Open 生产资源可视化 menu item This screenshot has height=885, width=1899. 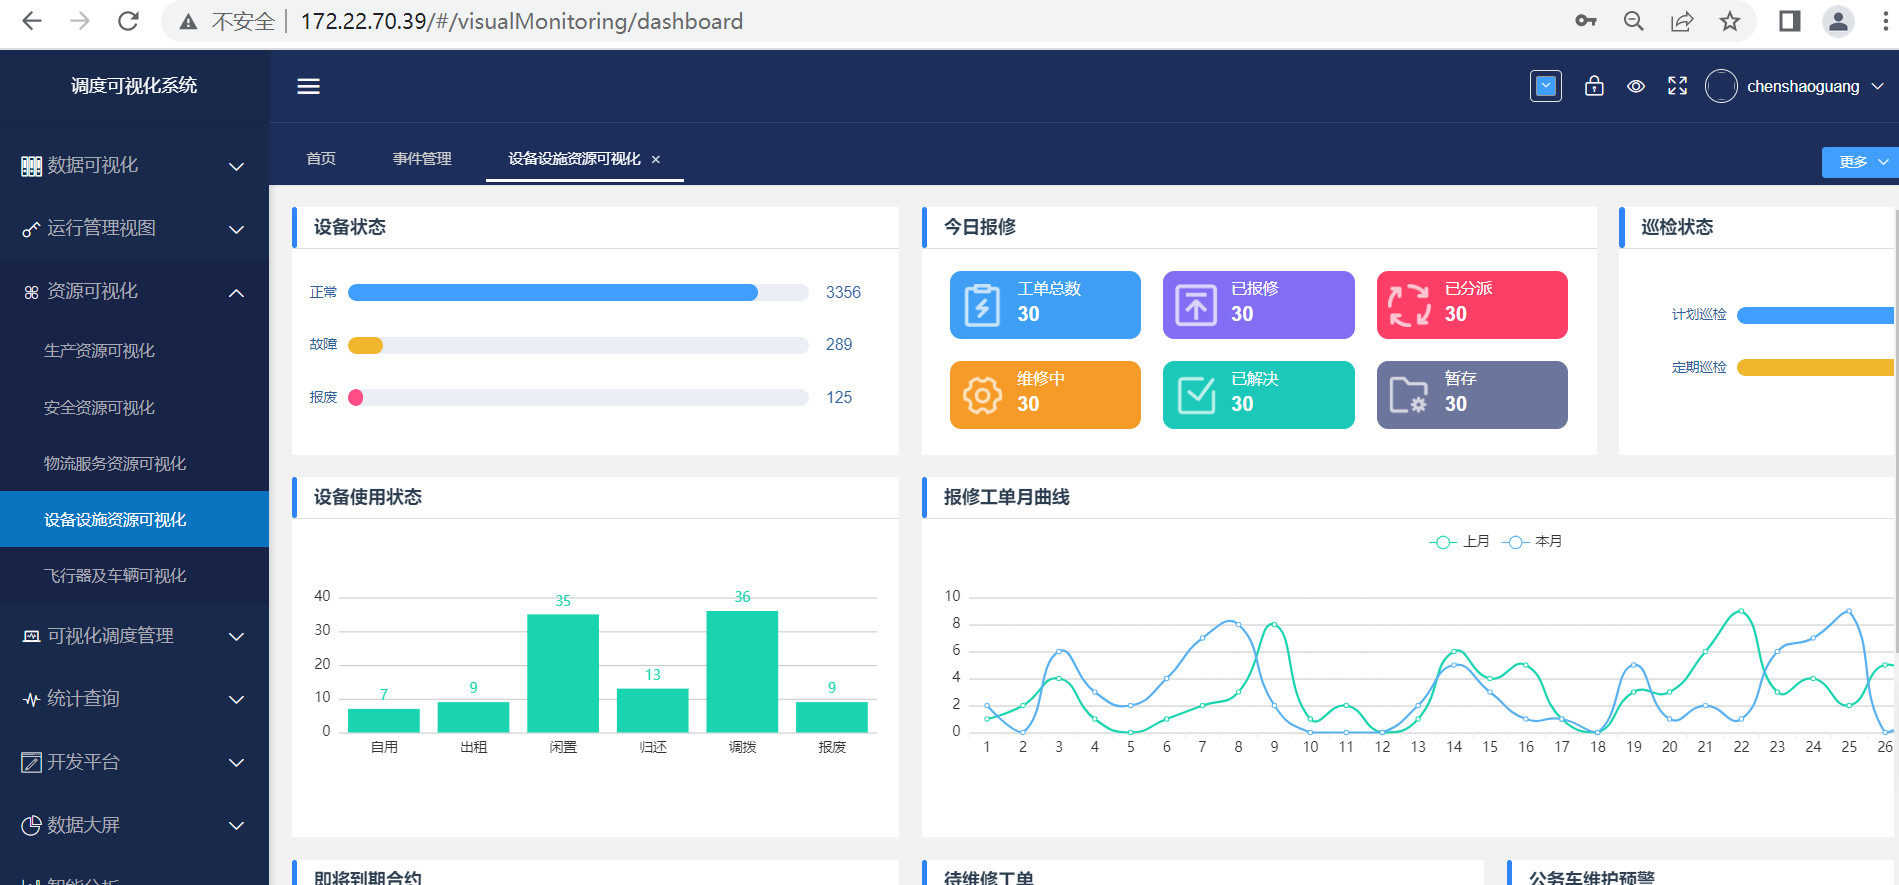point(134,351)
